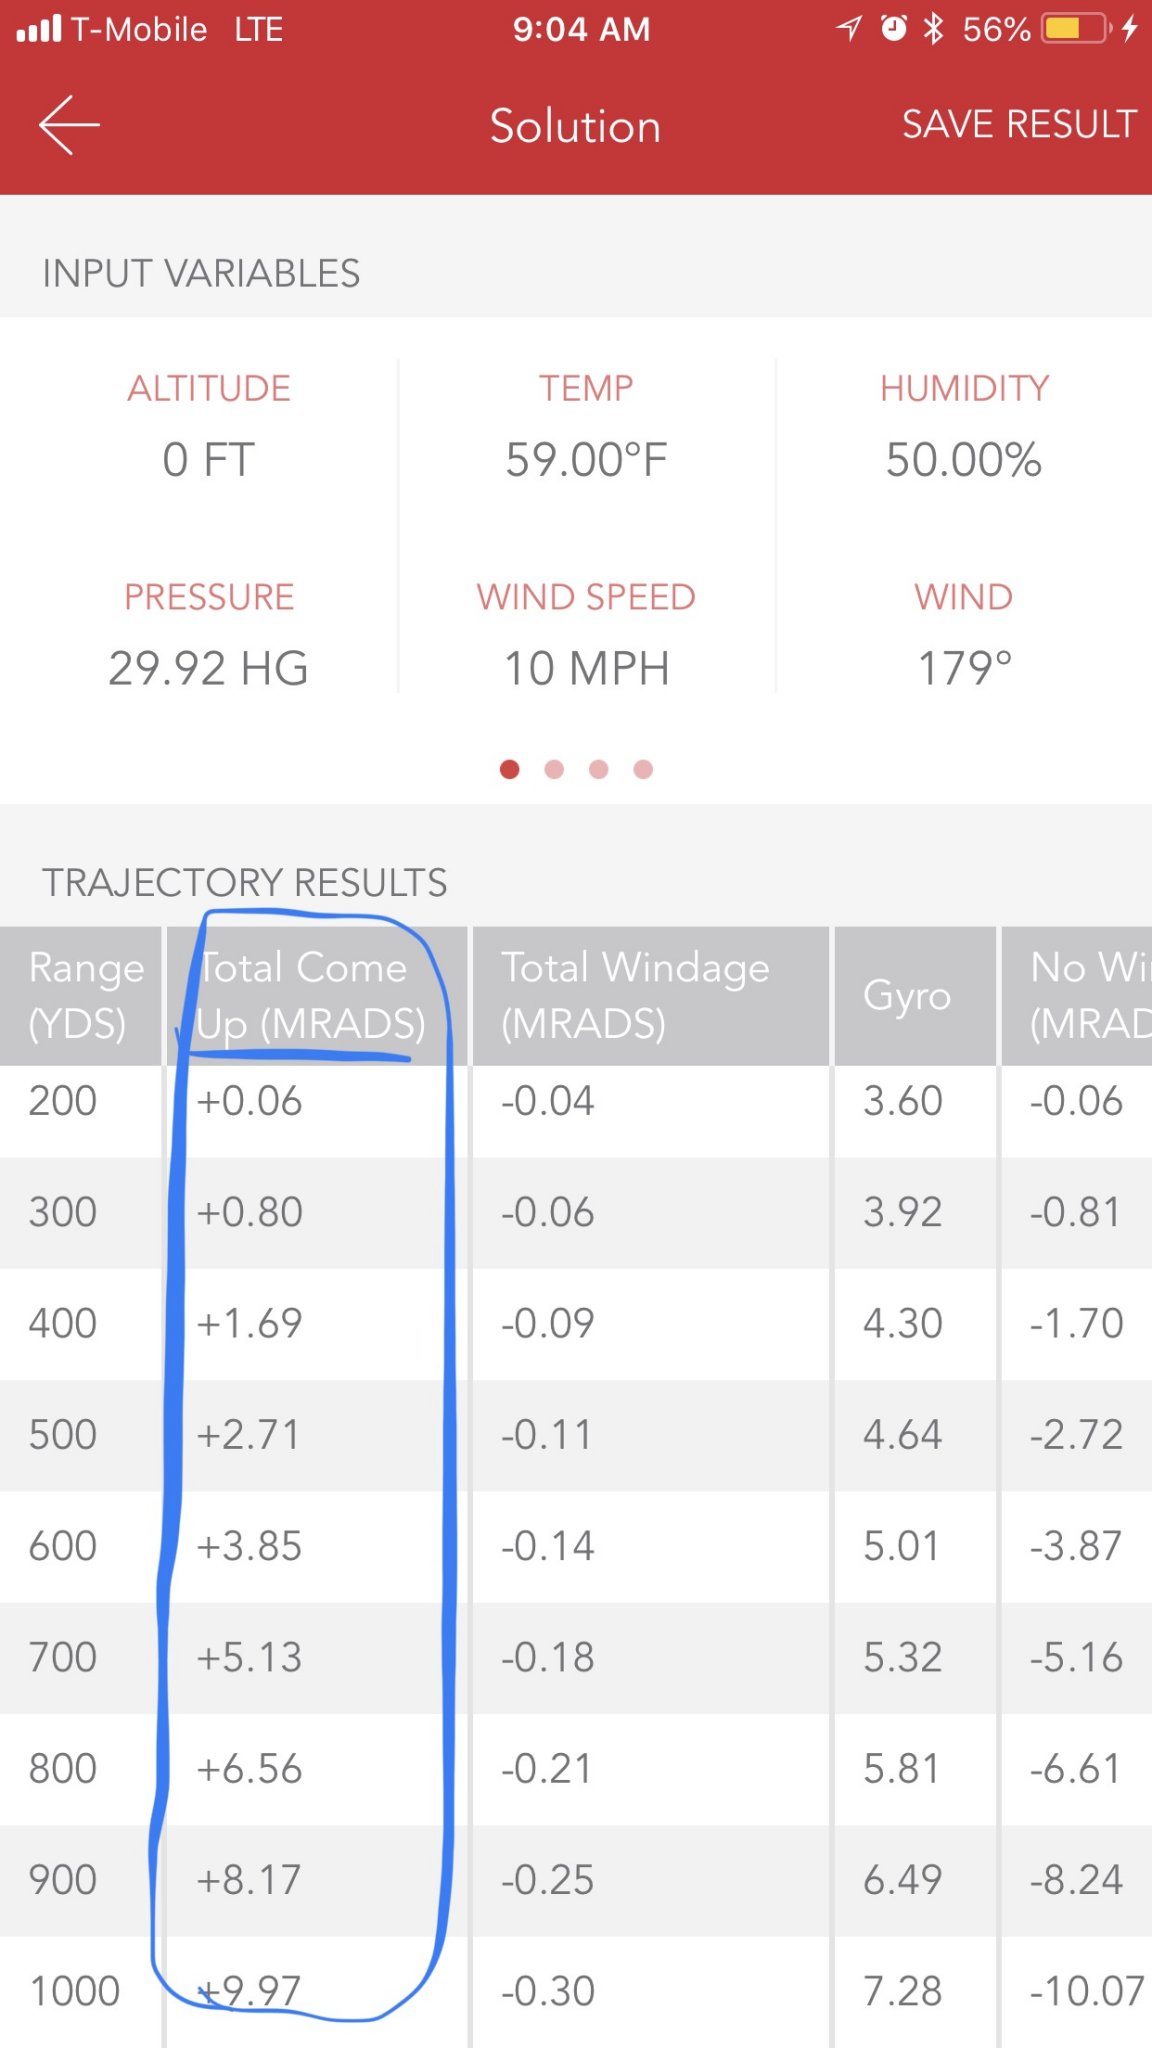Select the second page indicator dot
Image resolution: width=1152 pixels, height=2048 pixels.
point(554,769)
